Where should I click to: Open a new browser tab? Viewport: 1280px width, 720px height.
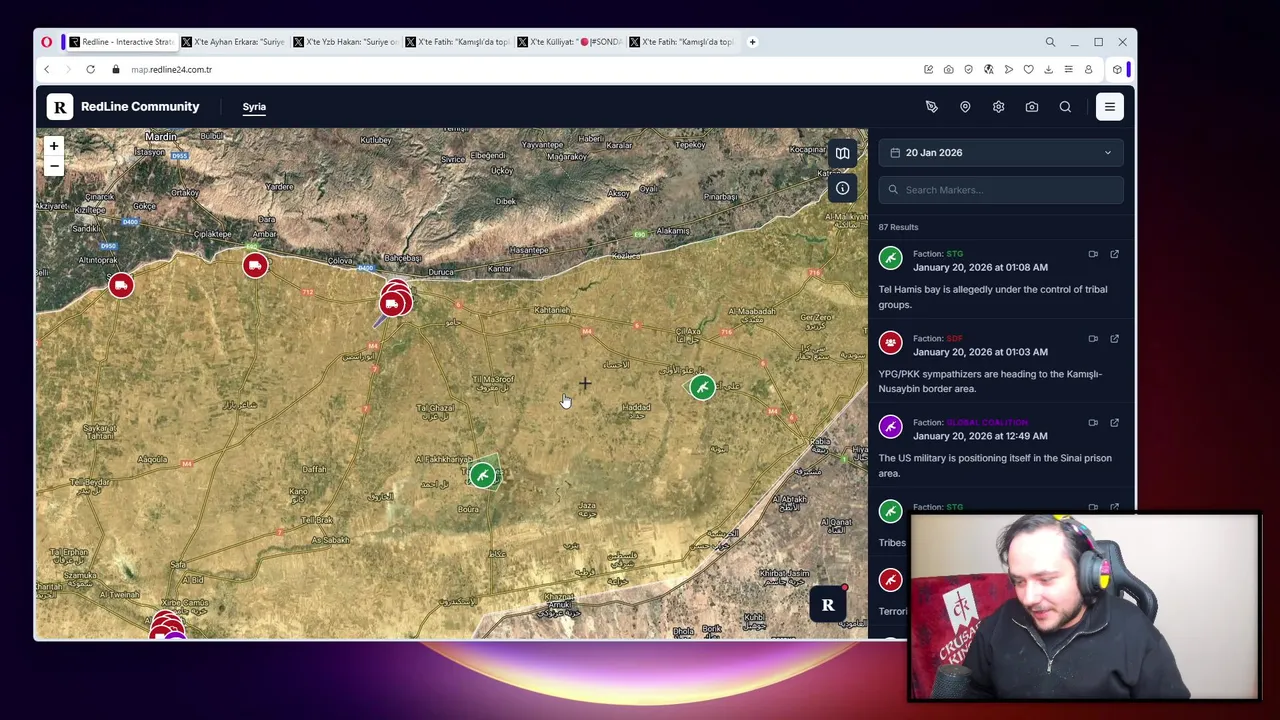[x=753, y=42]
